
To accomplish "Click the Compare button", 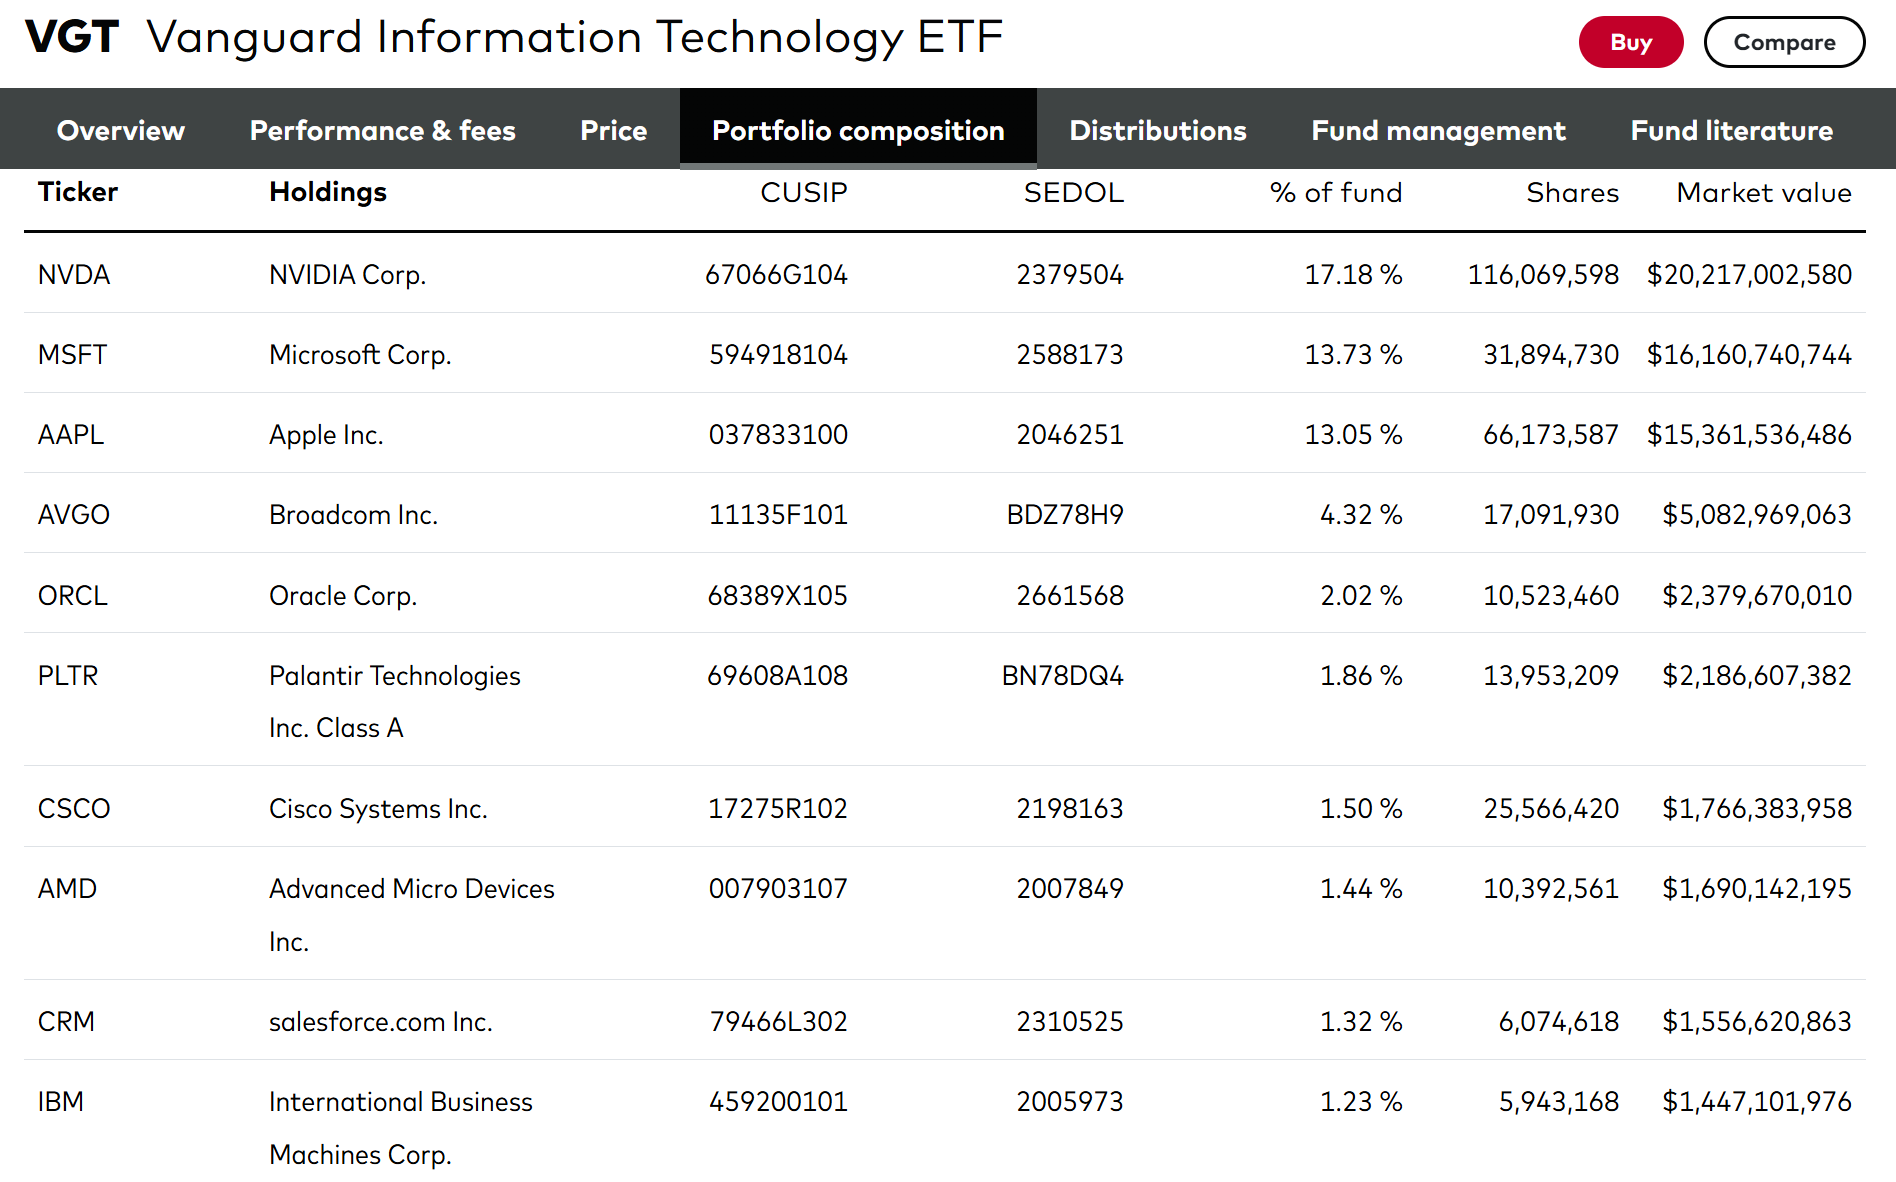I will (x=1784, y=42).
